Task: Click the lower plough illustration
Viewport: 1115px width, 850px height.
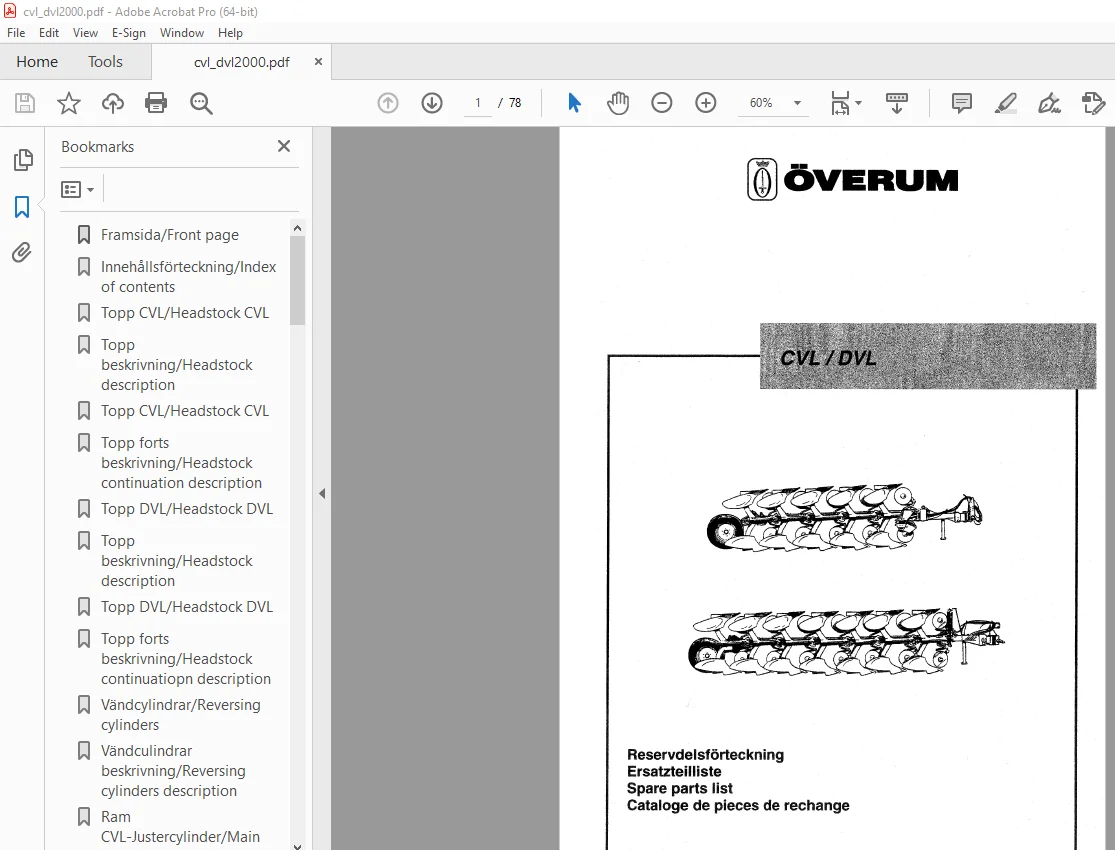Action: pos(846,642)
